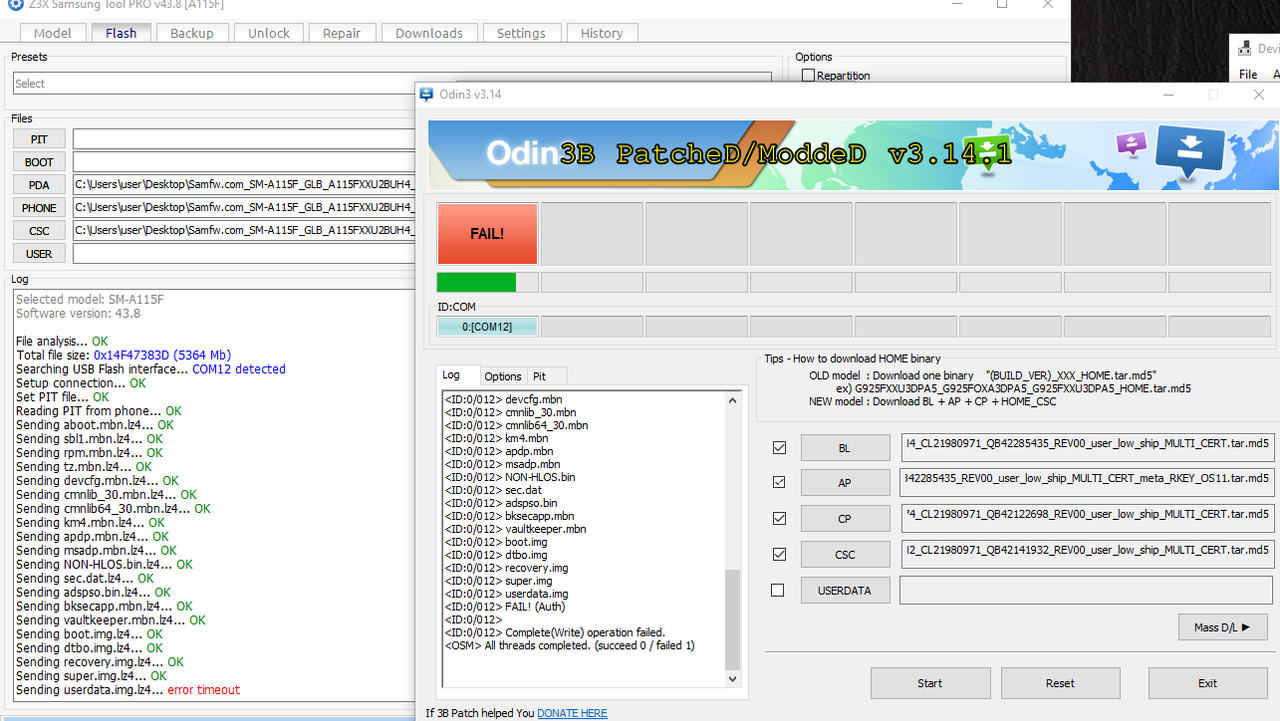Viewport: 1280px width, 721px height.
Task: Click the USER file path field
Action: (244, 254)
